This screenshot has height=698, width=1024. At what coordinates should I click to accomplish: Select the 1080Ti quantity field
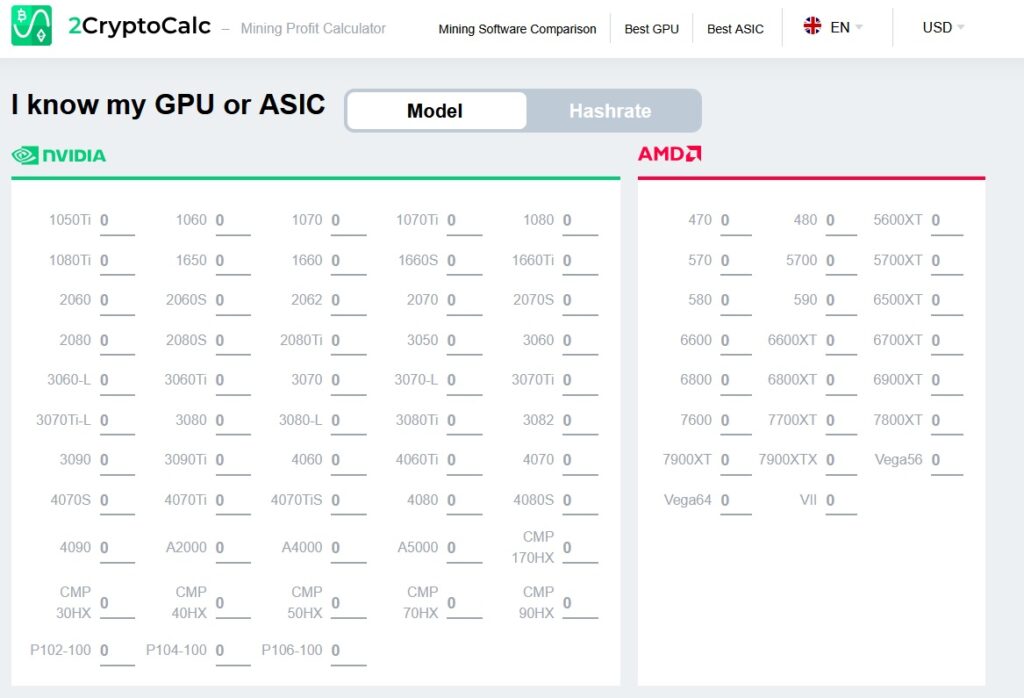coord(117,261)
